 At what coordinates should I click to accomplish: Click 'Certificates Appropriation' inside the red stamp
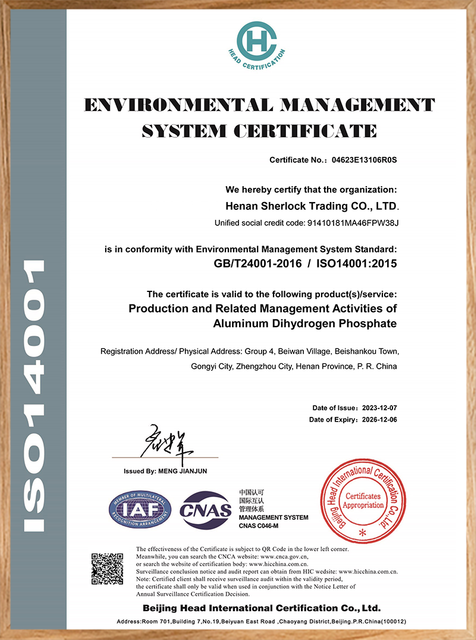pyautogui.click(x=363, y=500)
